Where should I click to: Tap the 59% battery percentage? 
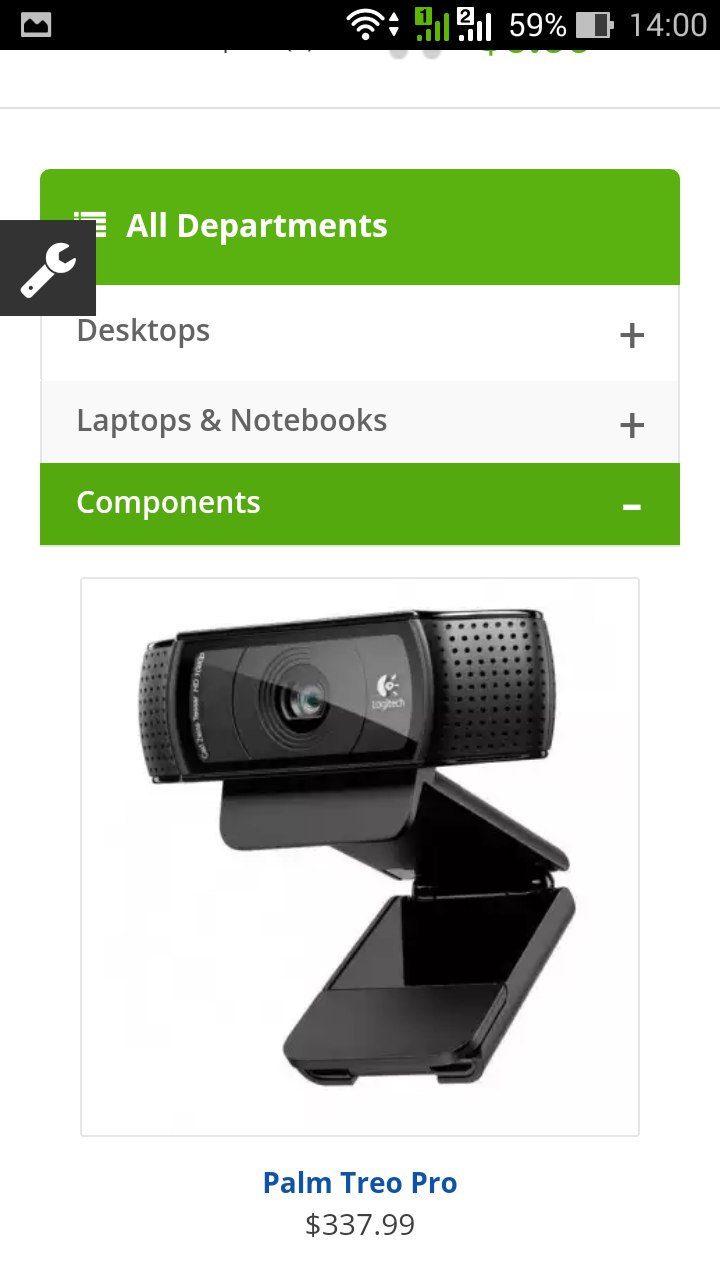pyautogui.click(x=537, y=24)
